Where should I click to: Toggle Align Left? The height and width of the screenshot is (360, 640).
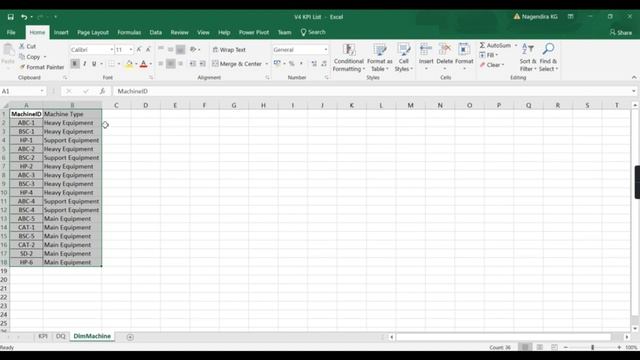pos(161,64)
